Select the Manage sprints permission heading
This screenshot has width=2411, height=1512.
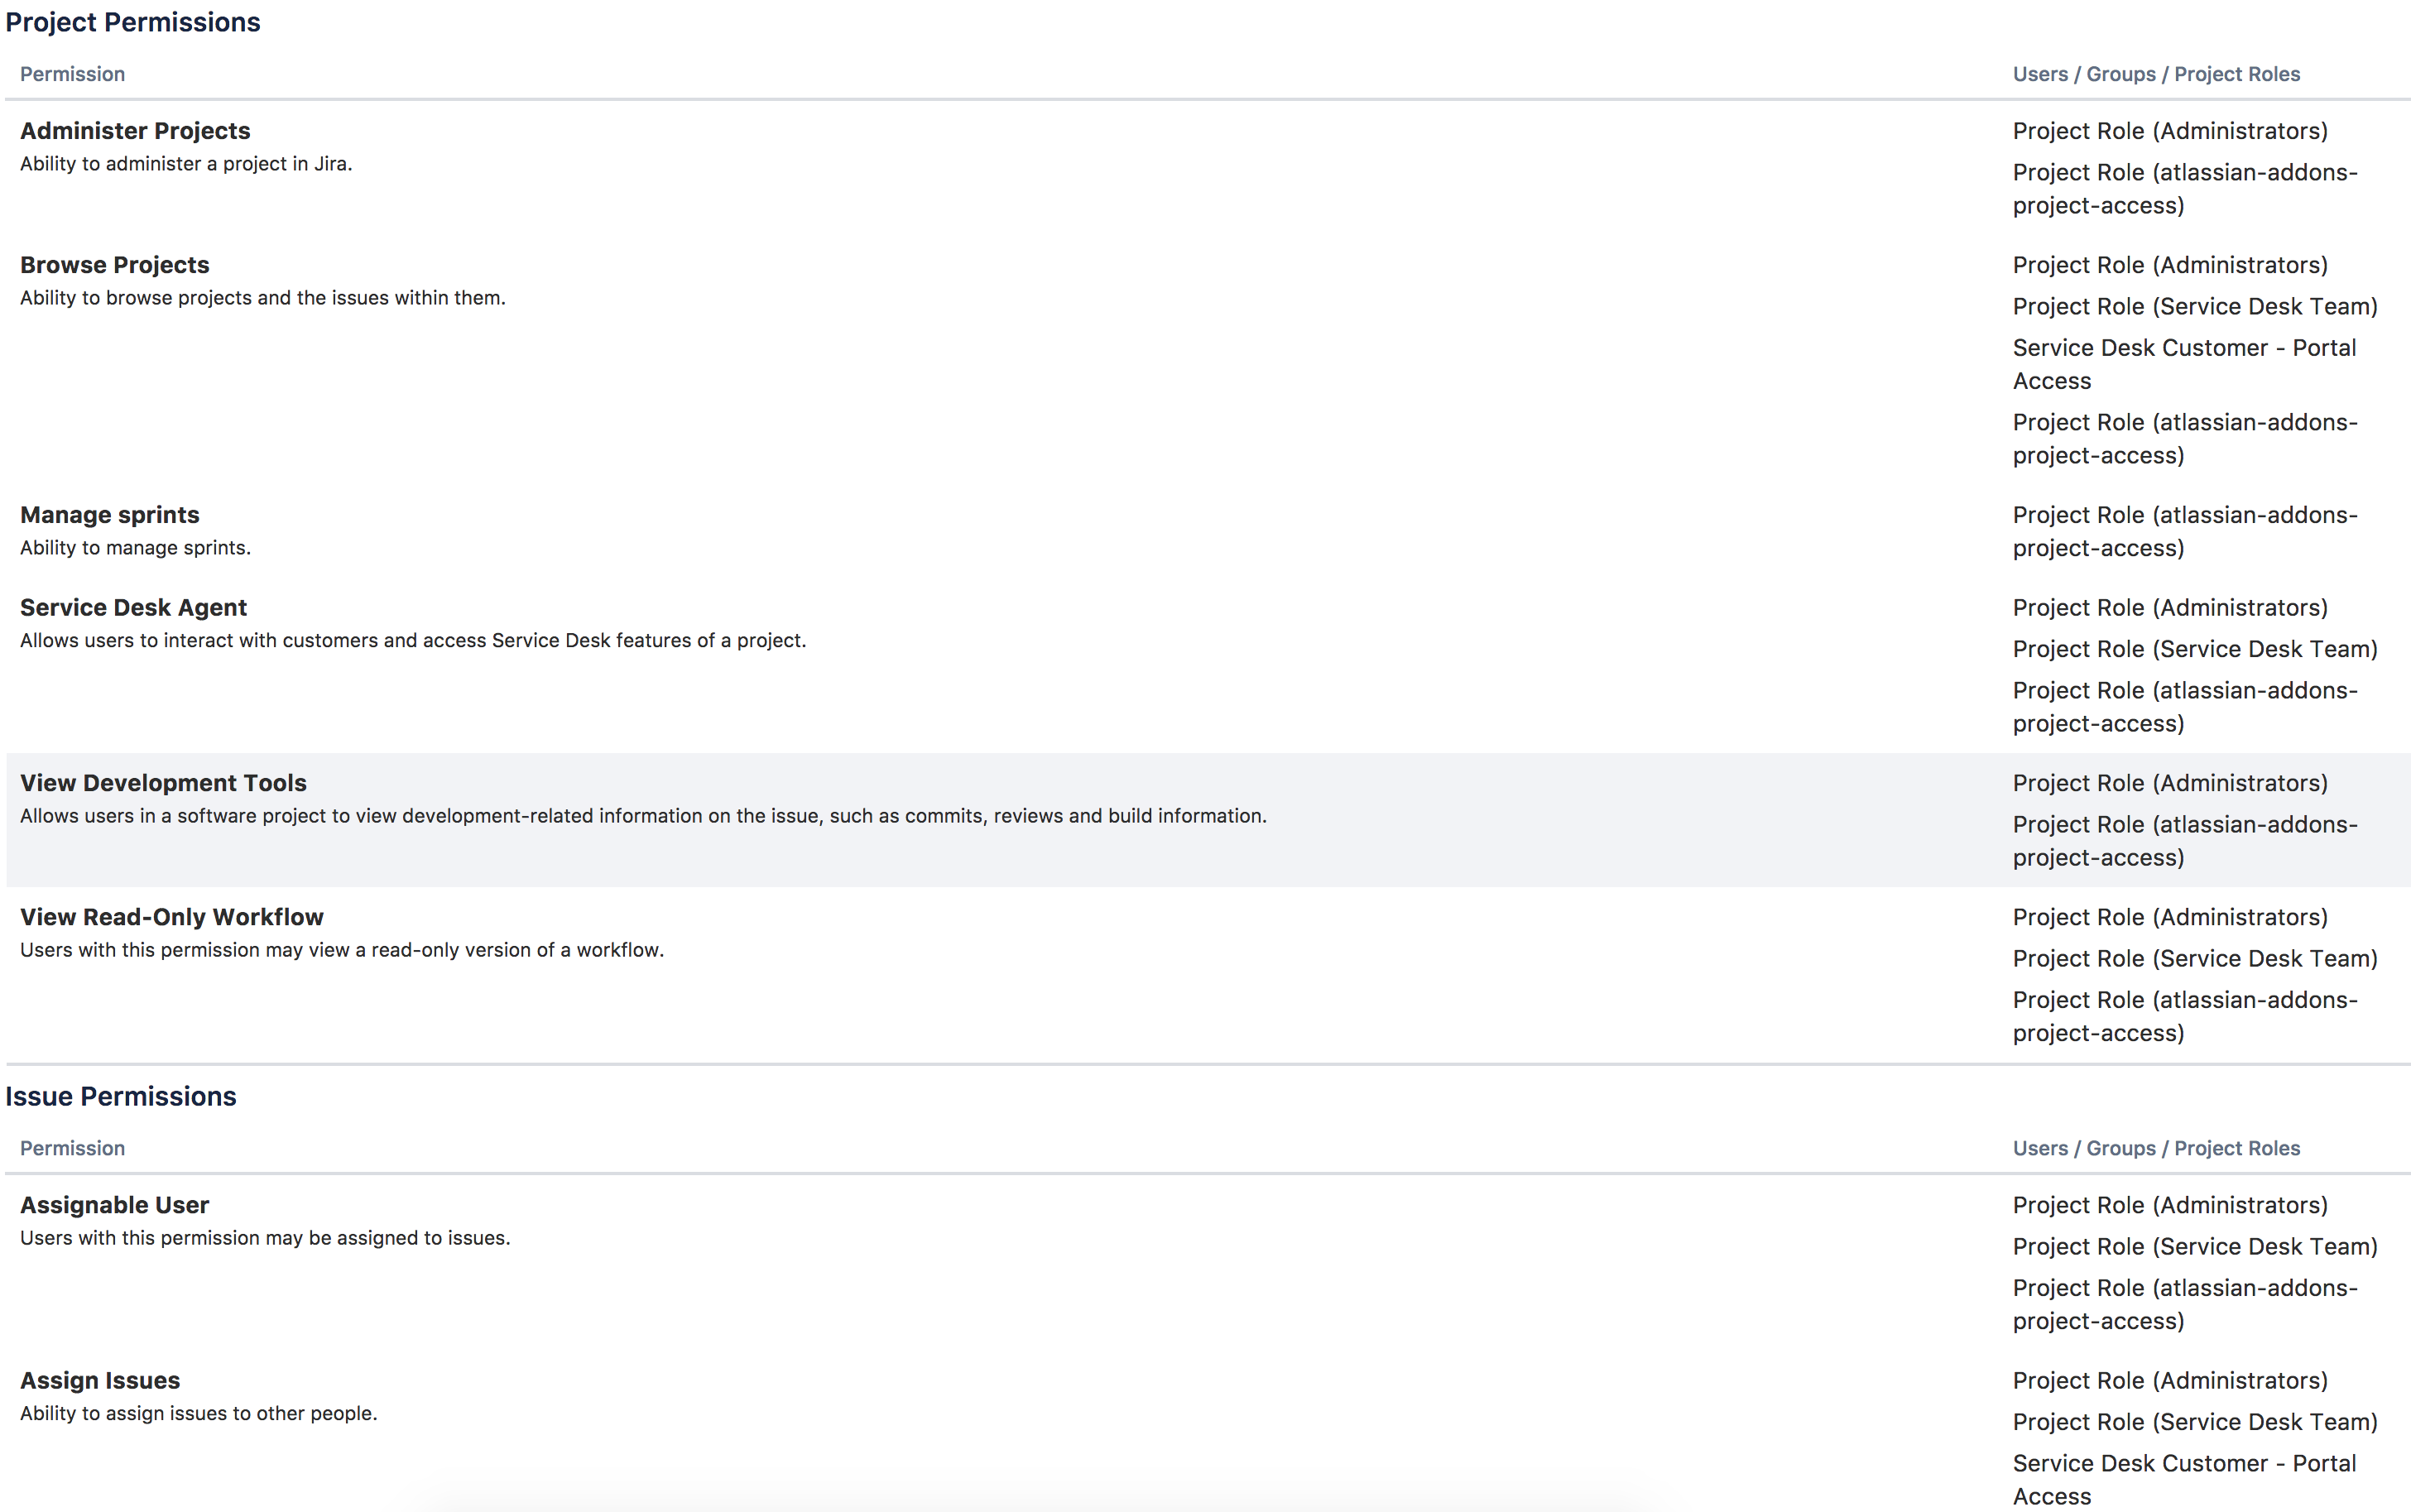tap(110, 515)
